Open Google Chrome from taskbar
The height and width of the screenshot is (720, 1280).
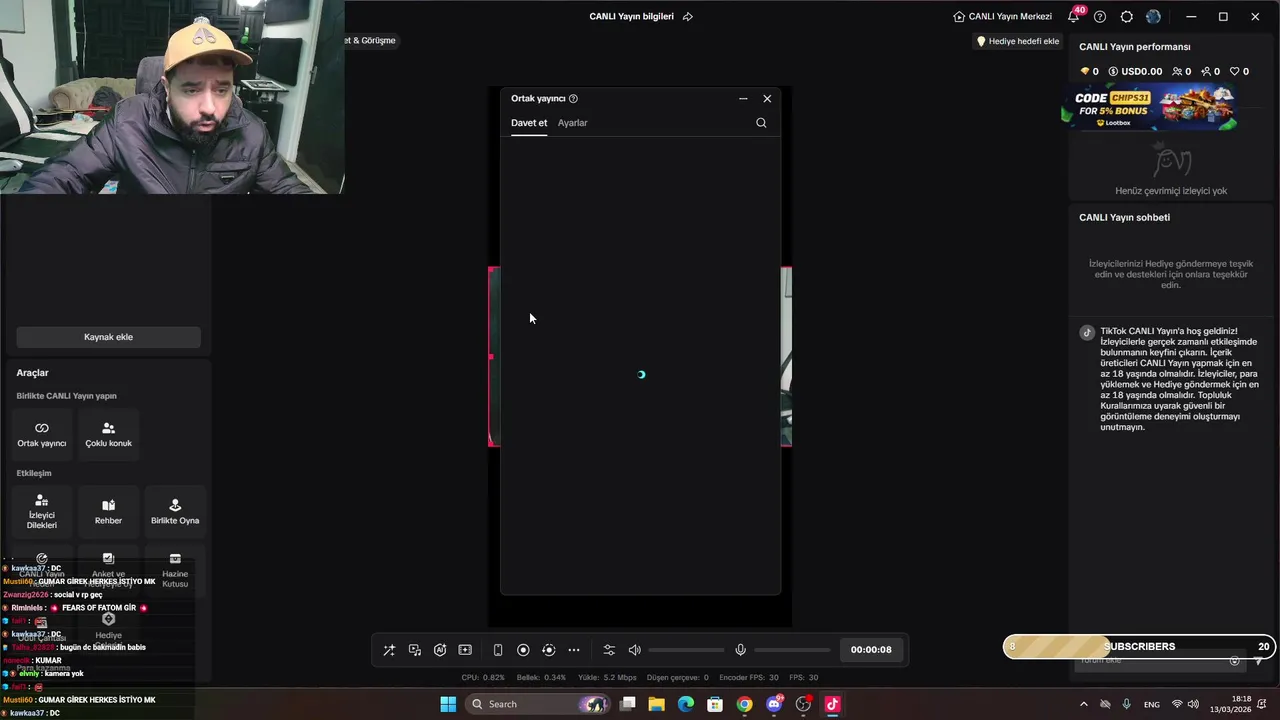pos(744,704)
